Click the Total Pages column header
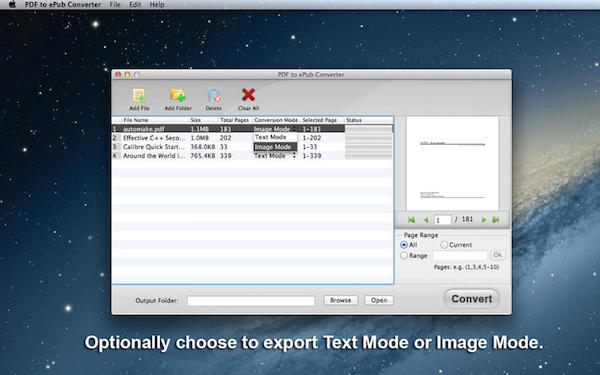This screenshot has height=375, width=600. (235, 120)
